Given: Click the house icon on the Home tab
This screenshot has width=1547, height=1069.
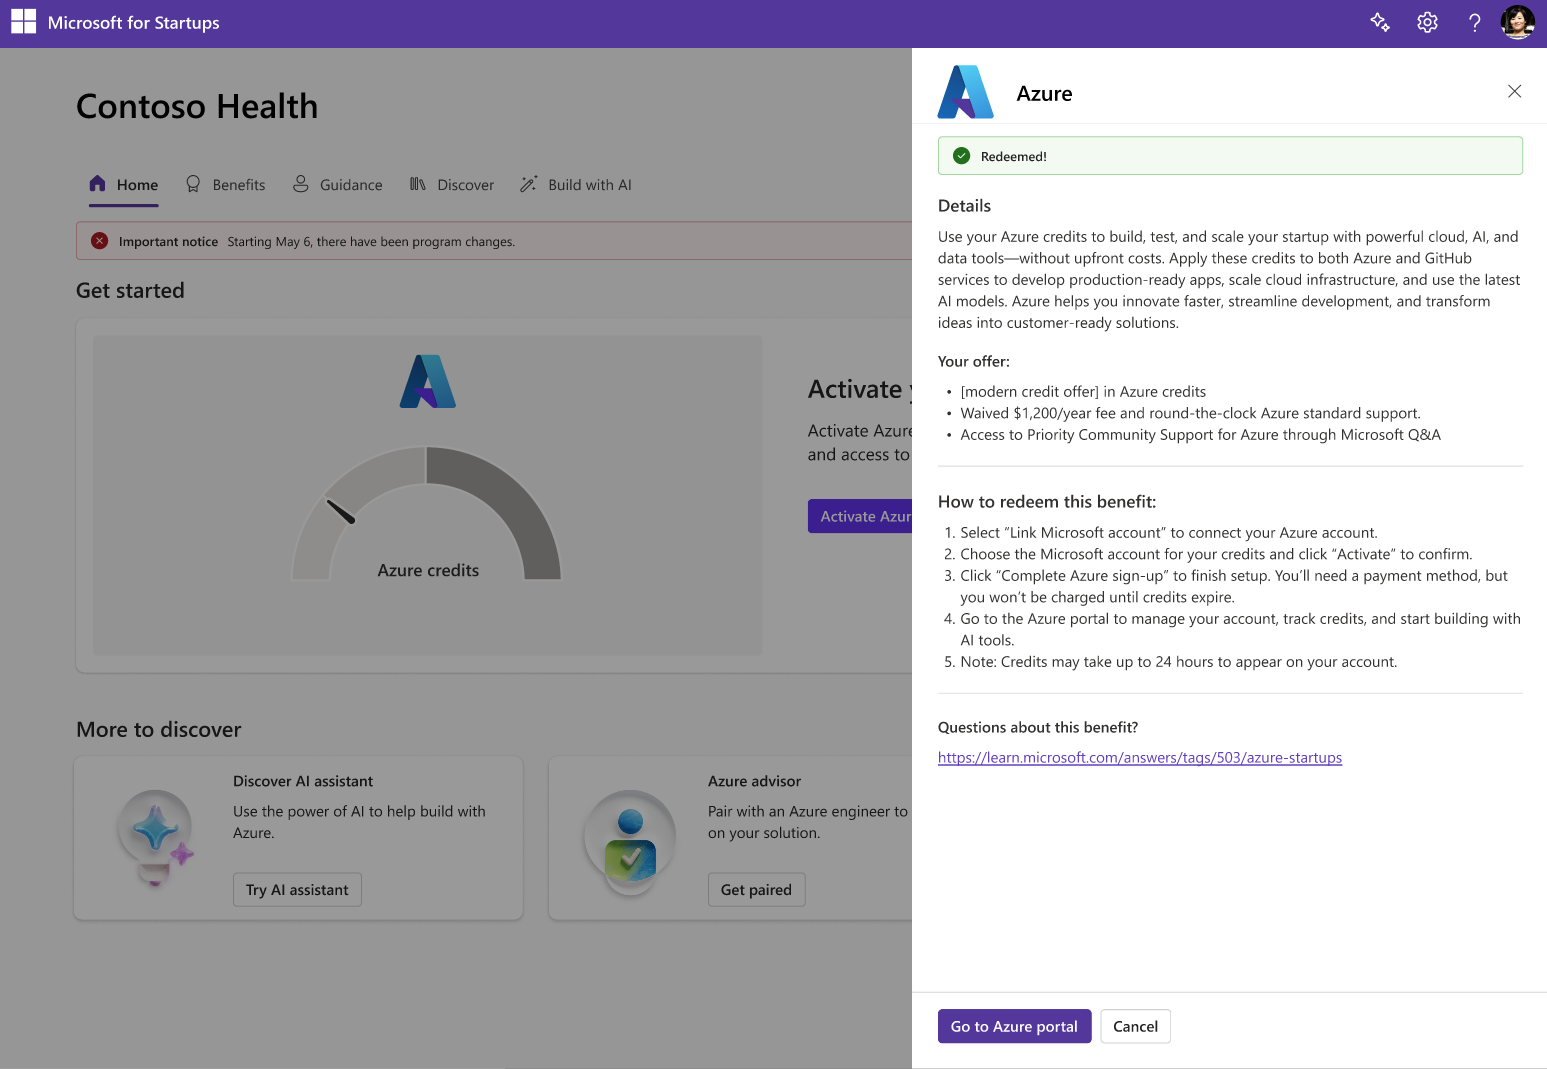Looking at the screenshot, I should (x=96, y=183).
